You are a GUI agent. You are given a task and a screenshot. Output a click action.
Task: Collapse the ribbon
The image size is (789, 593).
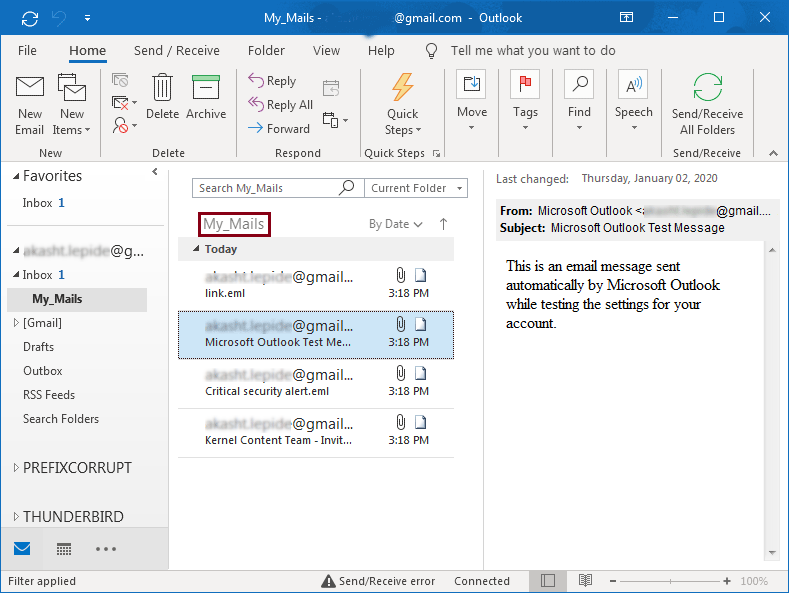773,153
